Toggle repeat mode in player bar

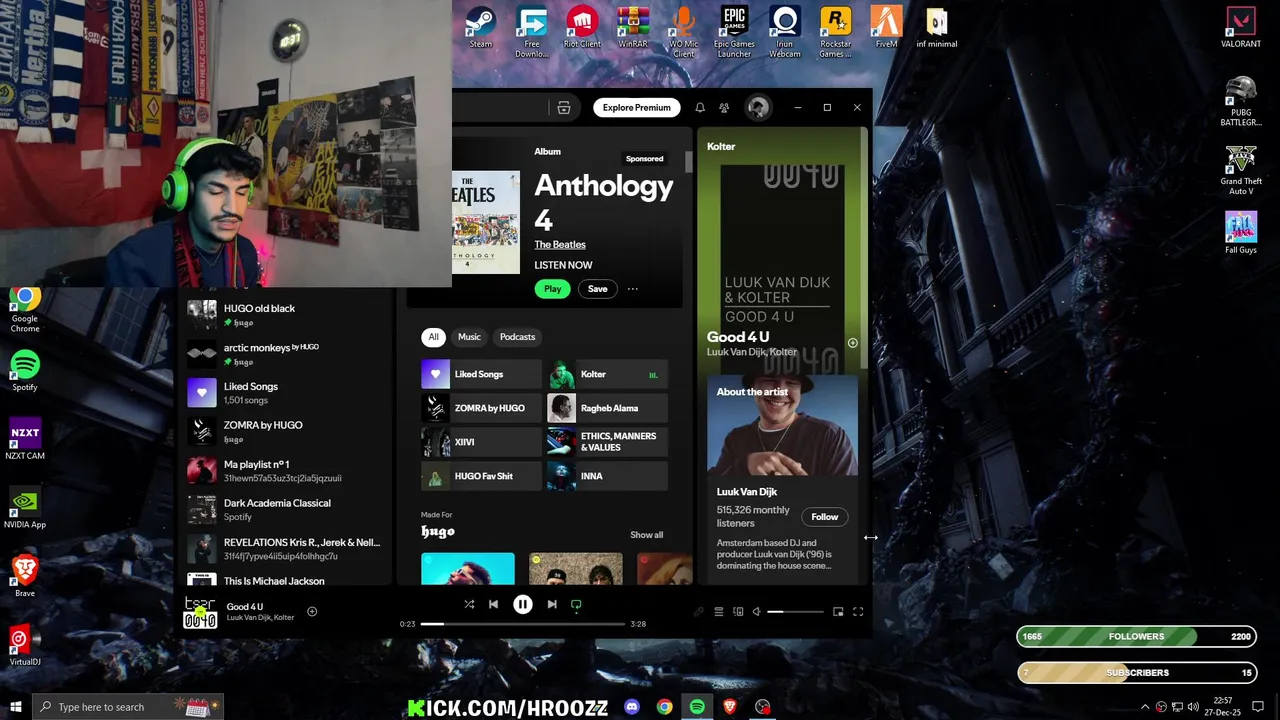(576, 604)
